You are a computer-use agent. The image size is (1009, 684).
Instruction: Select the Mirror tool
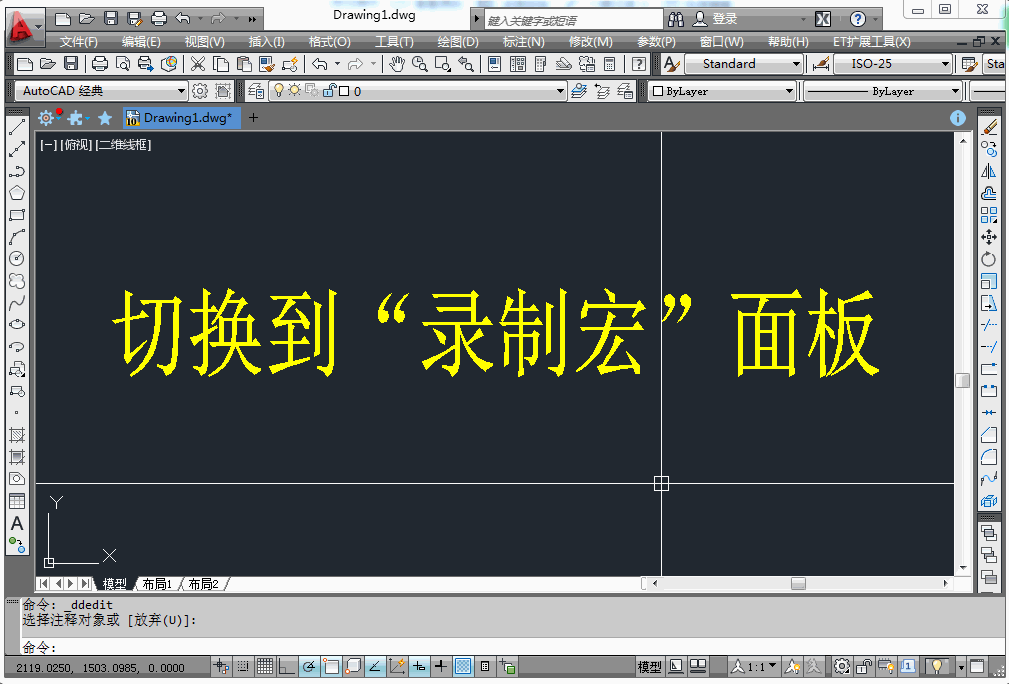point(989,171)
